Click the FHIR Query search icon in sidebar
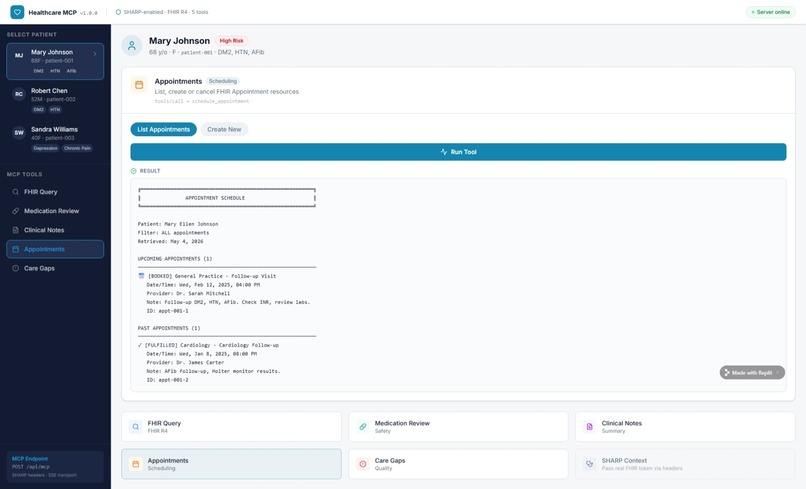This screenshot has width=806, height=489. coord(15,192)
